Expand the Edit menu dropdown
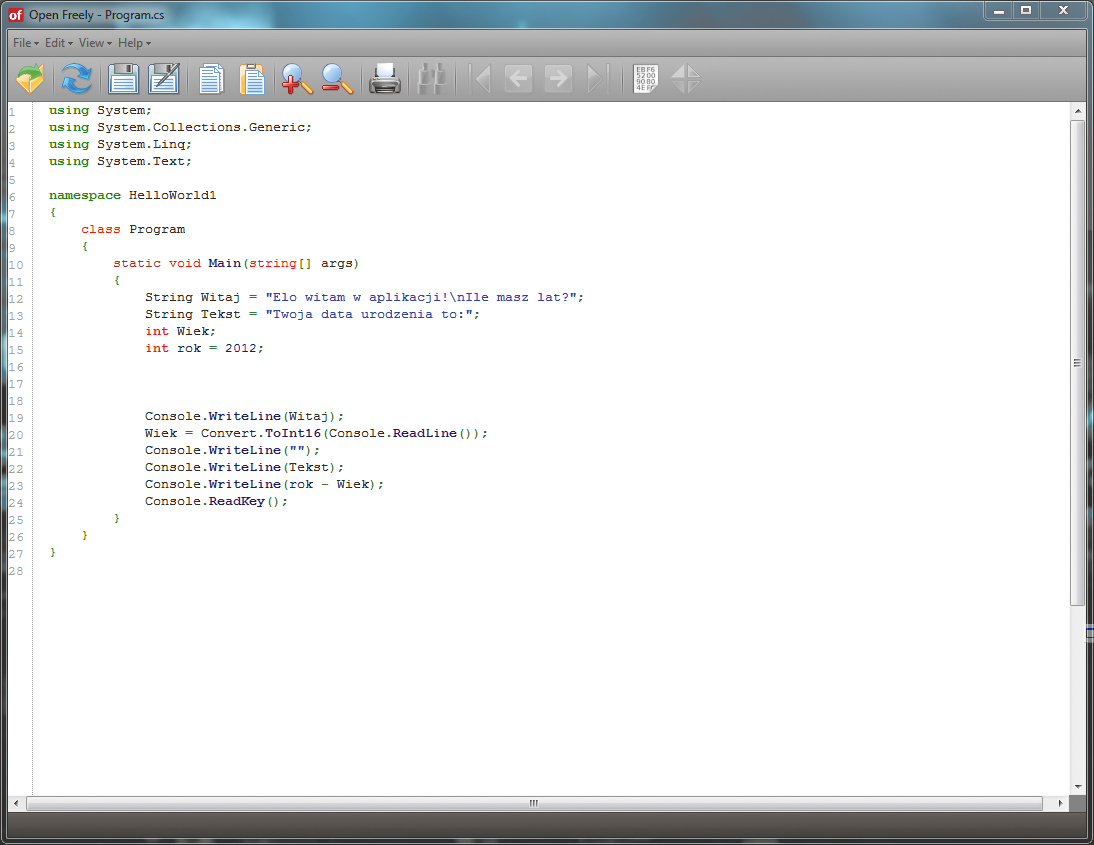Screen dimensions: 1094x845 [x=59, y=43]
